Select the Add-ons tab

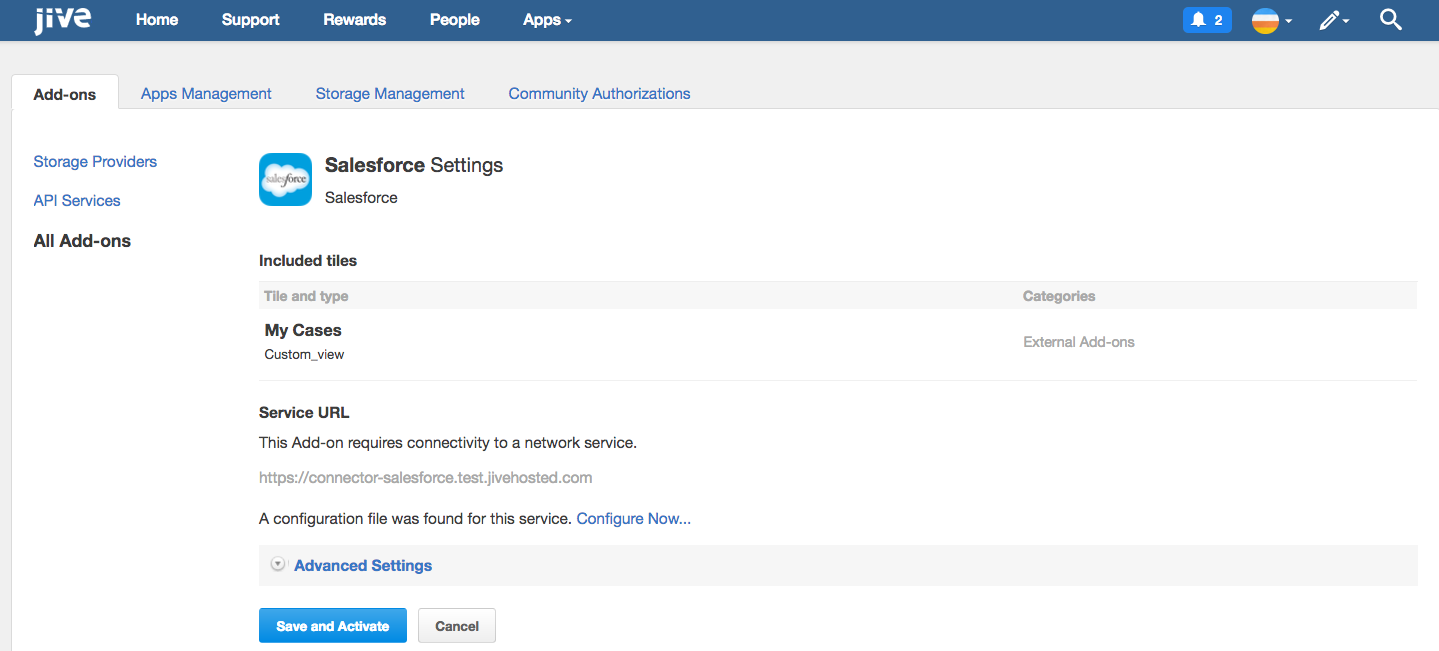click(65, 93)
